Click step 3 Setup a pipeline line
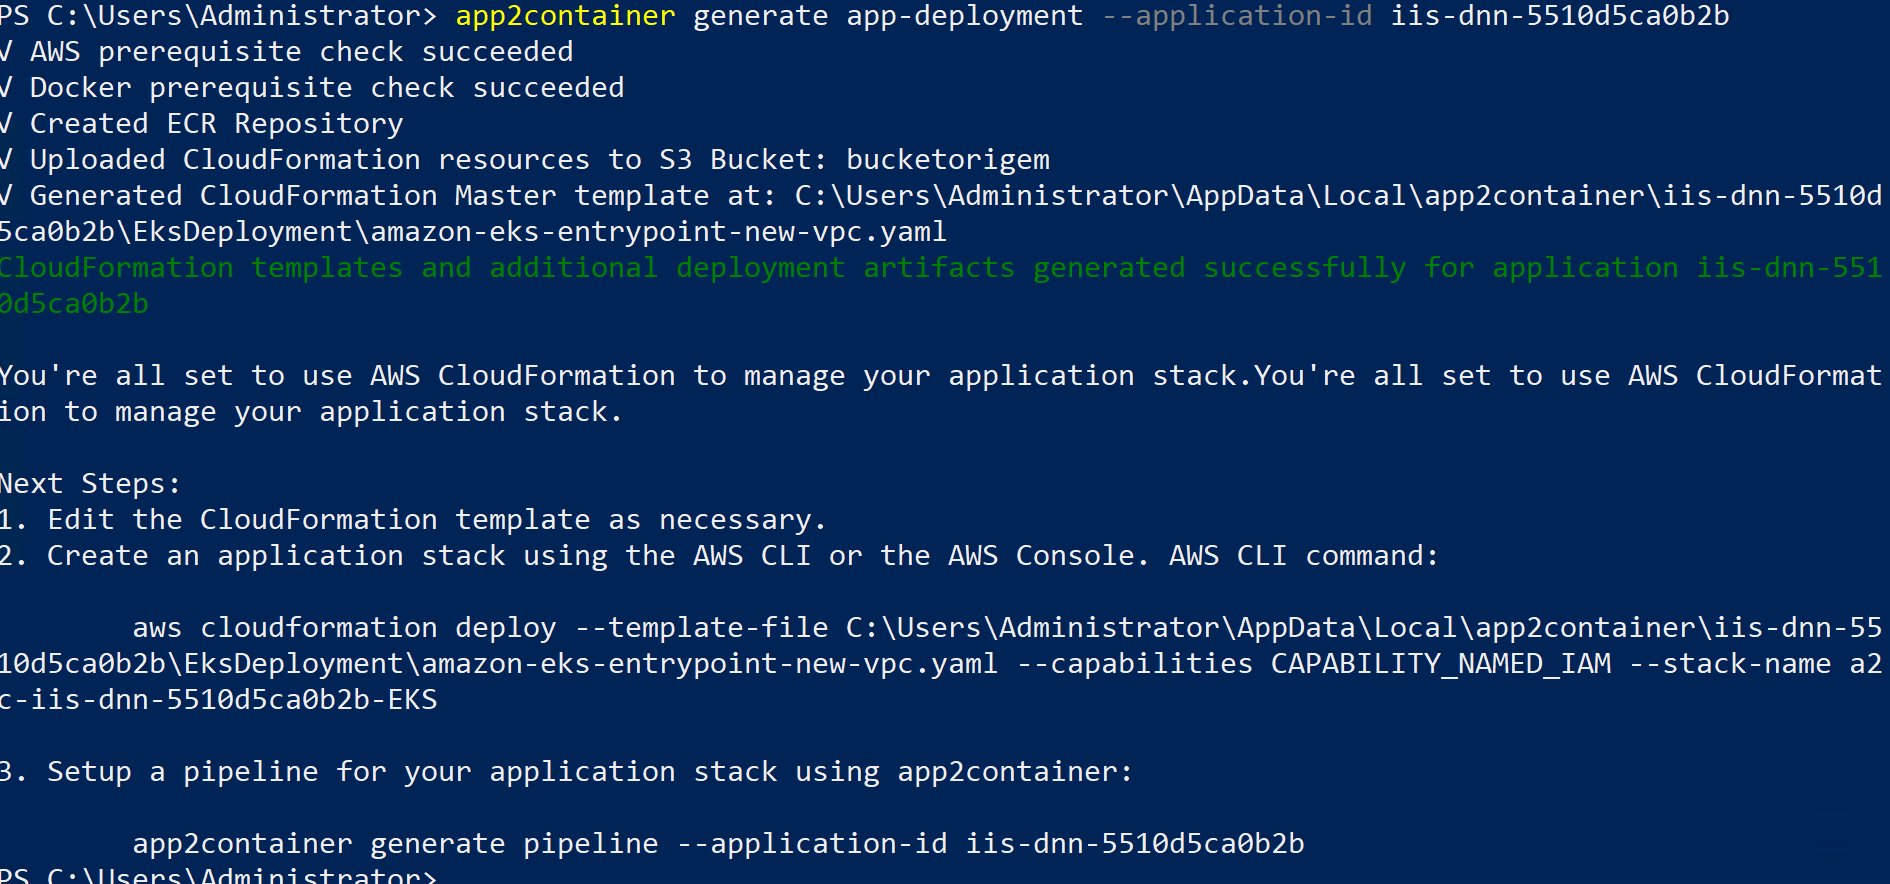The height and width of the screenshot is (884, 1890). coord(566,772)
